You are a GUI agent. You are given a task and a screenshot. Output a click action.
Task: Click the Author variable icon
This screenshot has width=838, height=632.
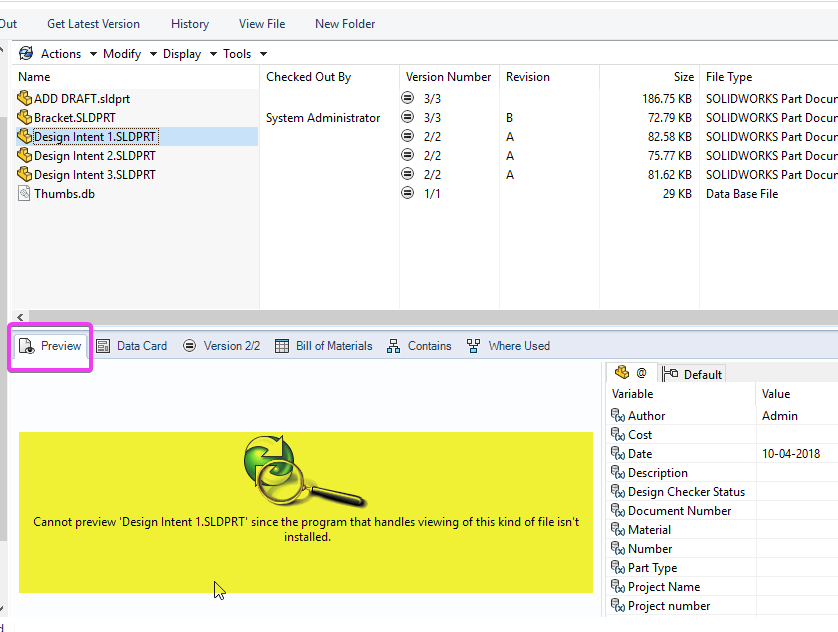[x=618, y=416]
